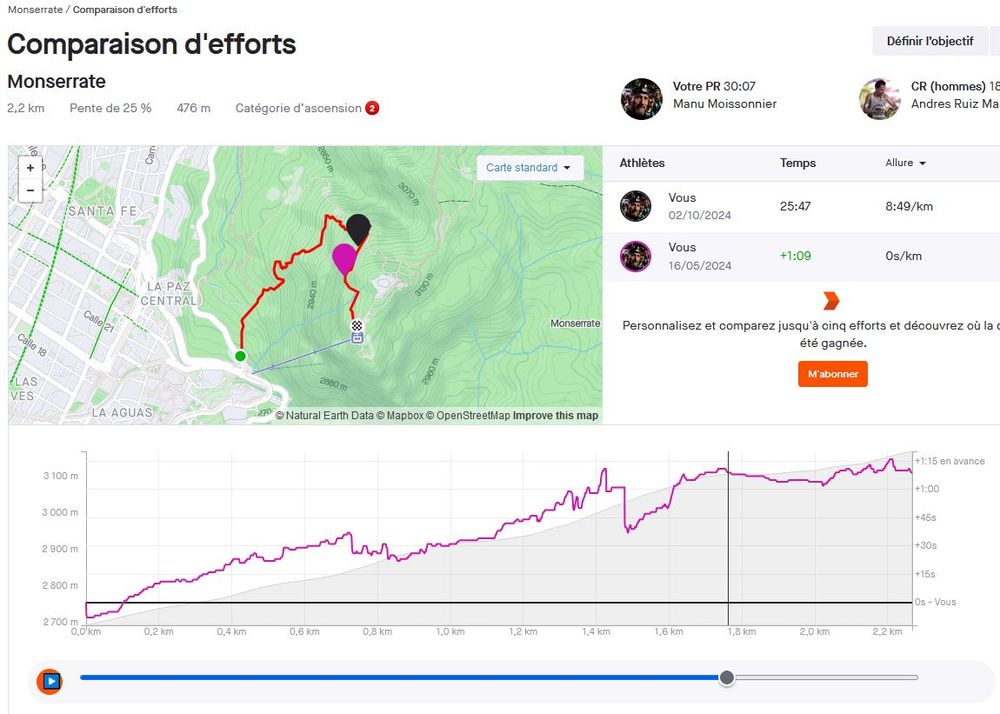This screenshot has height=714, width=1000.
Task: Click the Définir l'objectif button
Action: pyautogui.click(x=929, y=41)
